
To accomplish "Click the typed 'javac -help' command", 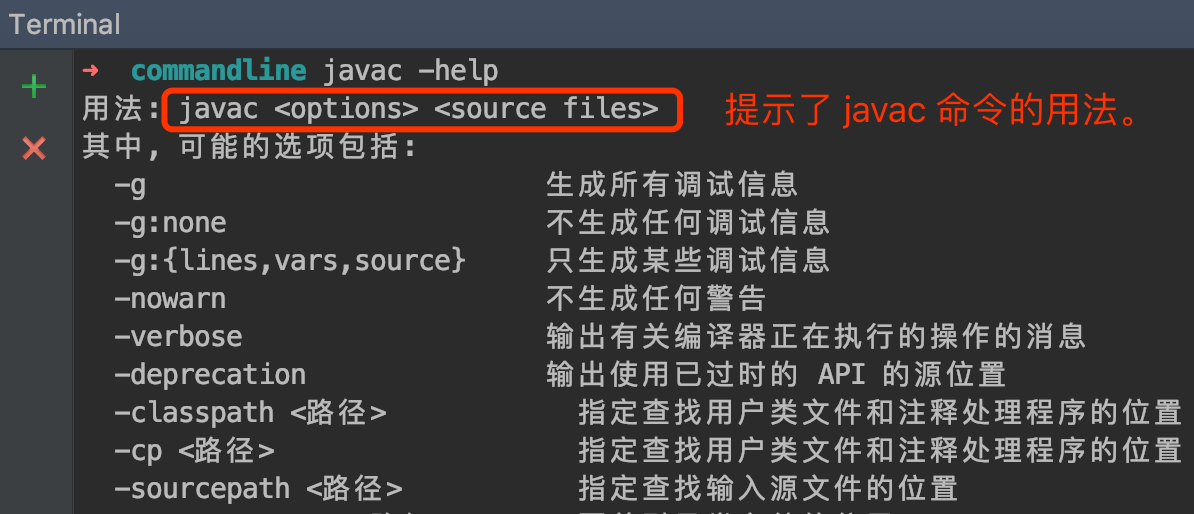I will pos(410,71).
